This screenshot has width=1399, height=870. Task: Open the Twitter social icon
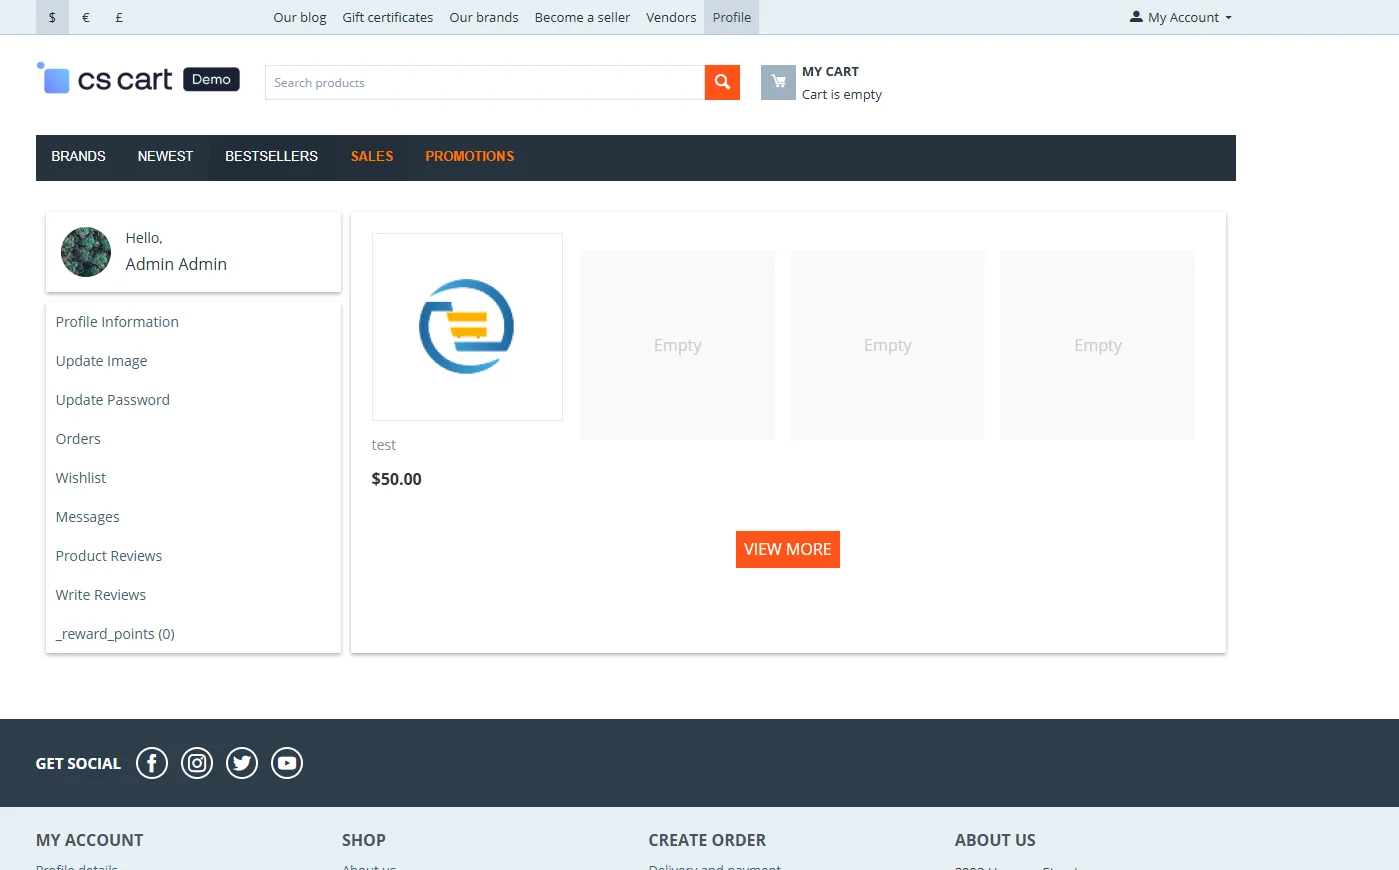pyautogui.click(x=242, y=763)
